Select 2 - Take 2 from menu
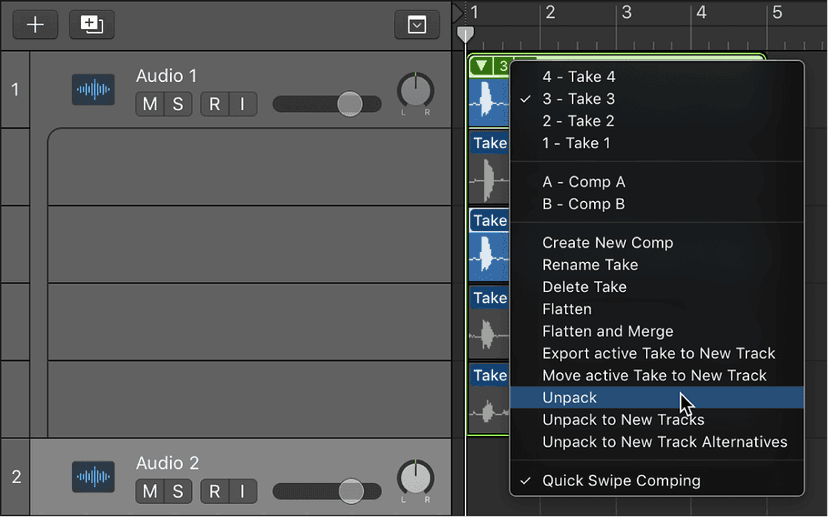 pyautogui.click(x=657, y=121)
